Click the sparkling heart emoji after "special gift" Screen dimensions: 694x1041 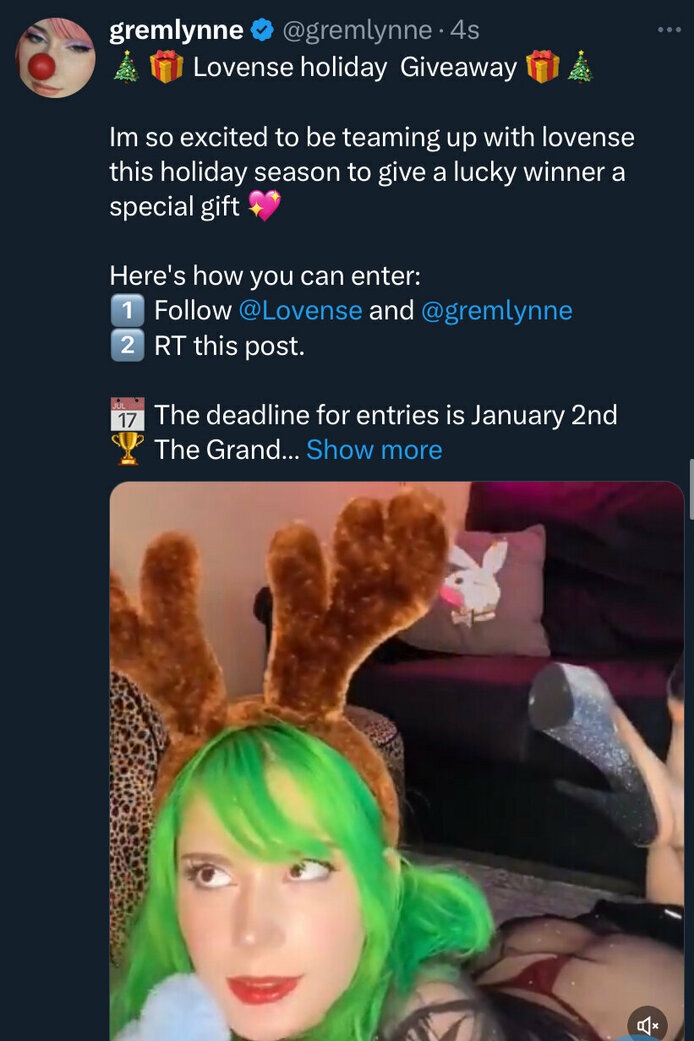264,207
